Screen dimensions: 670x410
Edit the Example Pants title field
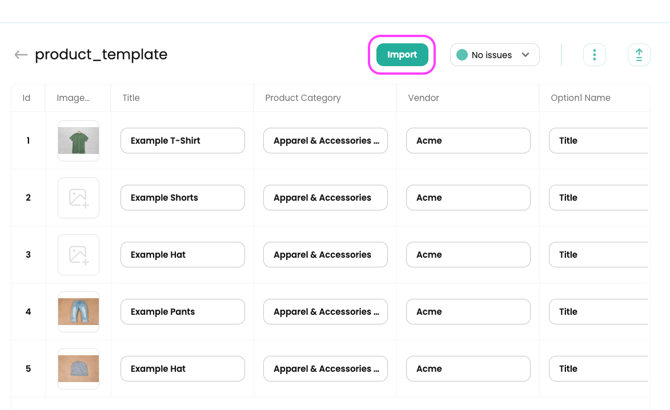pyautogui.click(x=182, y=312)
